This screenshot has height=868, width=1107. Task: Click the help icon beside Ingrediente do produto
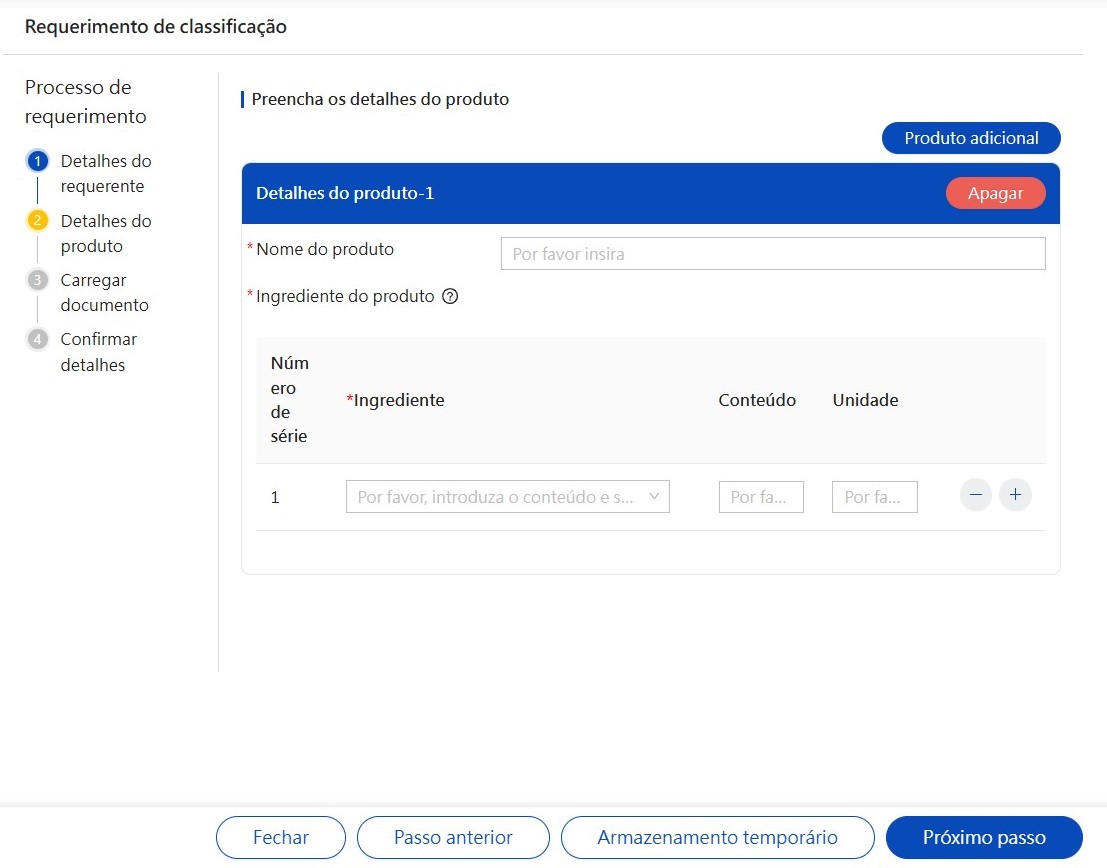pyautogui.click(x=450, y=297)
